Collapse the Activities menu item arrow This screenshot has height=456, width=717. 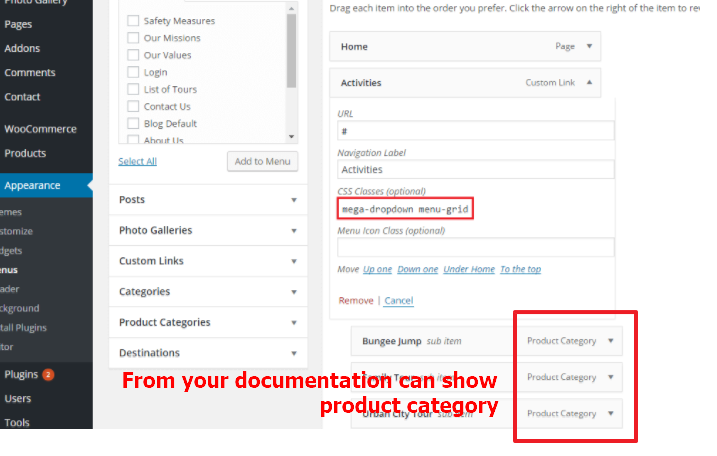(589, 82)
